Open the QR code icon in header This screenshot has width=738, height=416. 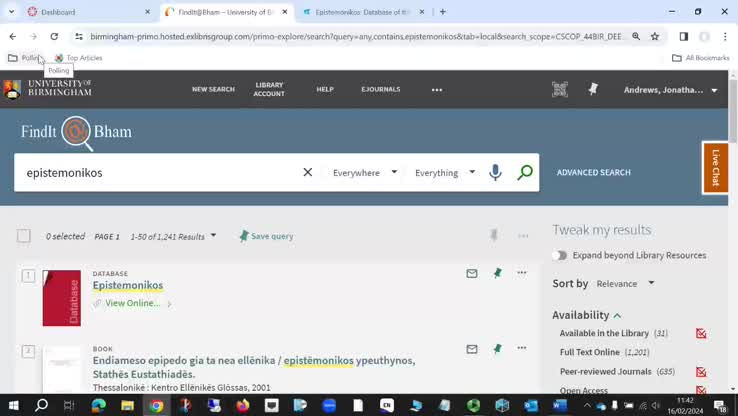coord(560,89)
